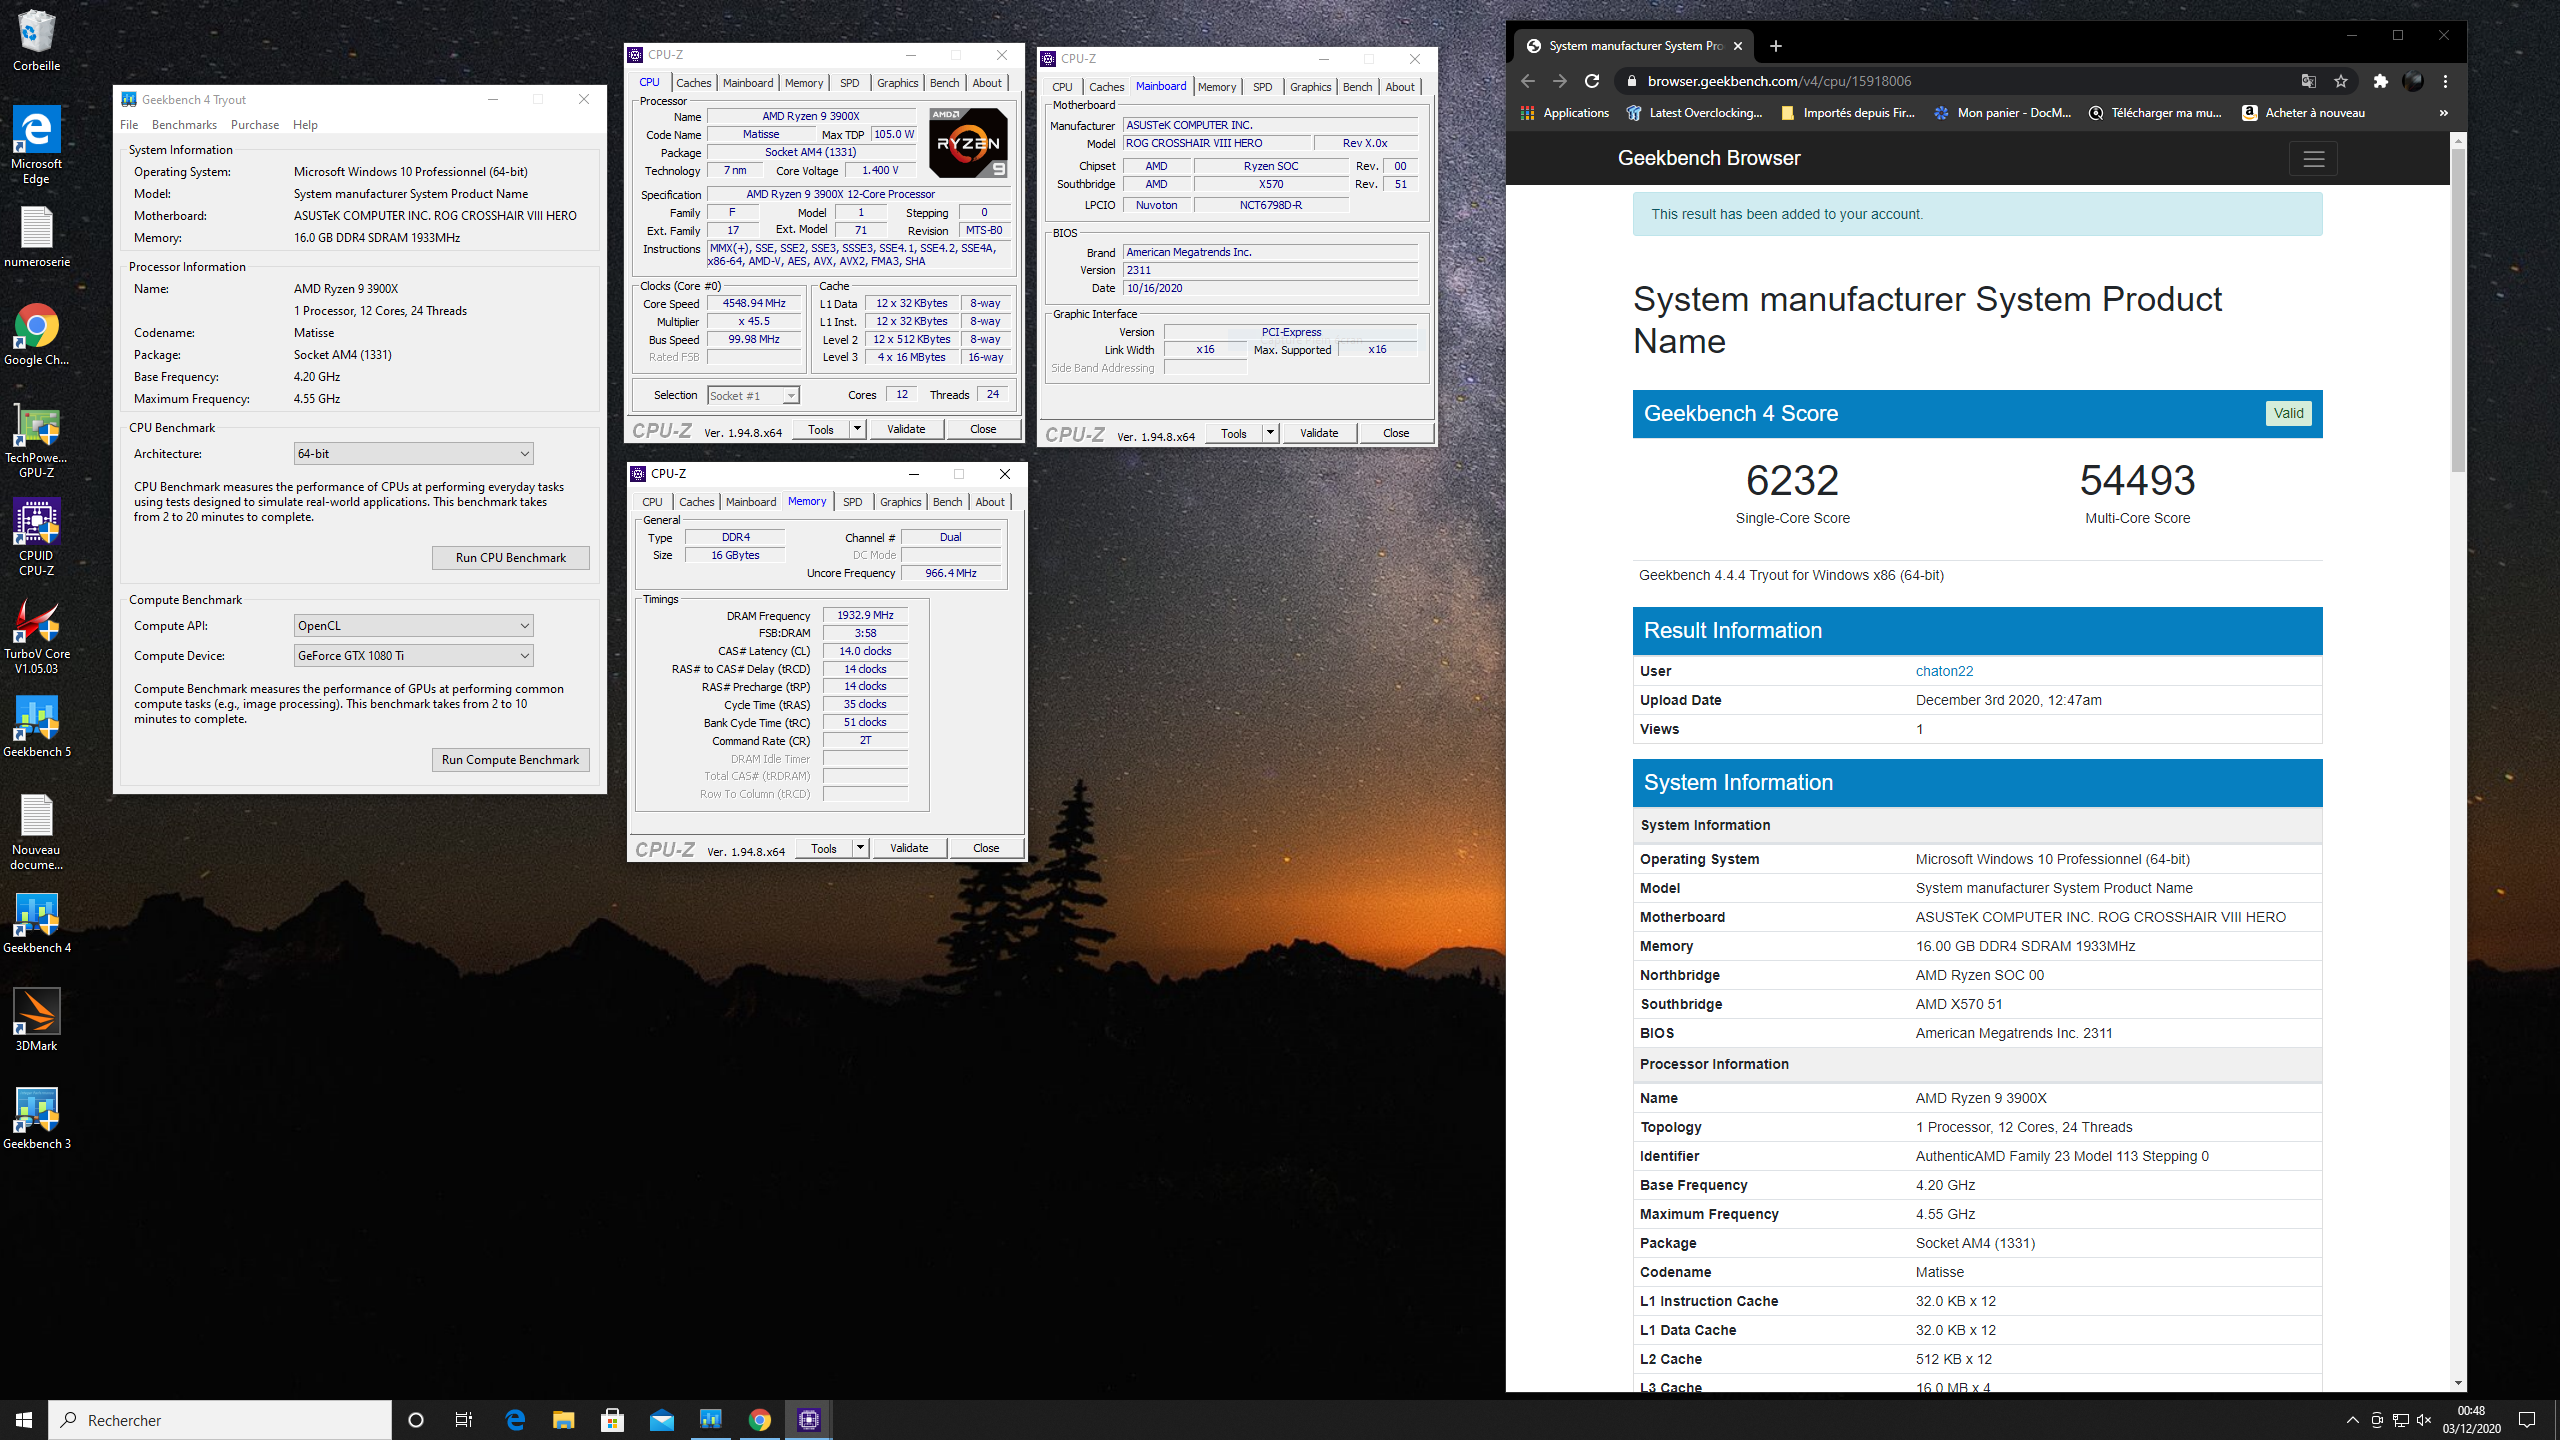The width and height of the screenshot is (2560, 1440).
Task: Click the muted volume tray icon
Action: [2423, 1420]
